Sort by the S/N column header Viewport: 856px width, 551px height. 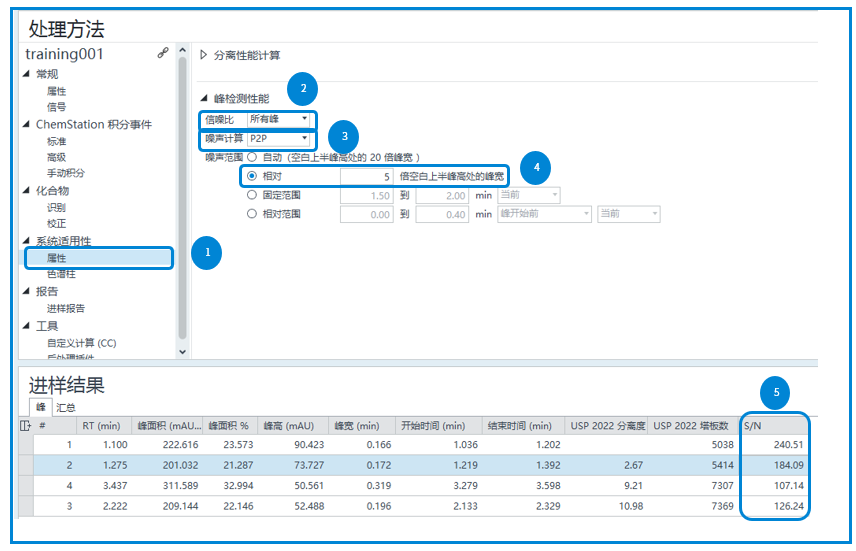coord(774,425)
